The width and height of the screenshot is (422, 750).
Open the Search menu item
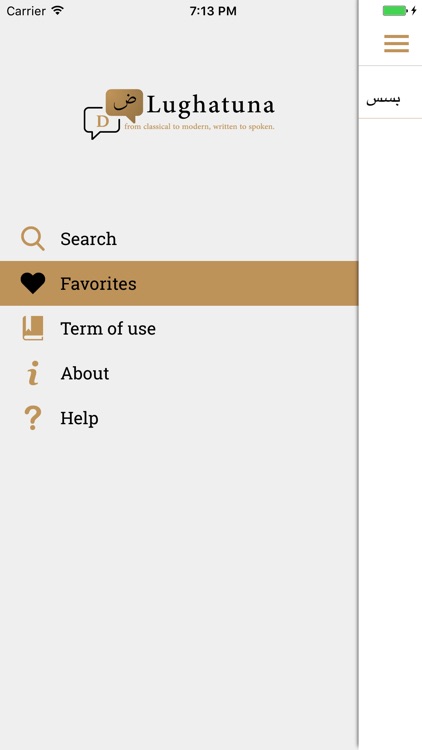click(x=179, y=239)
